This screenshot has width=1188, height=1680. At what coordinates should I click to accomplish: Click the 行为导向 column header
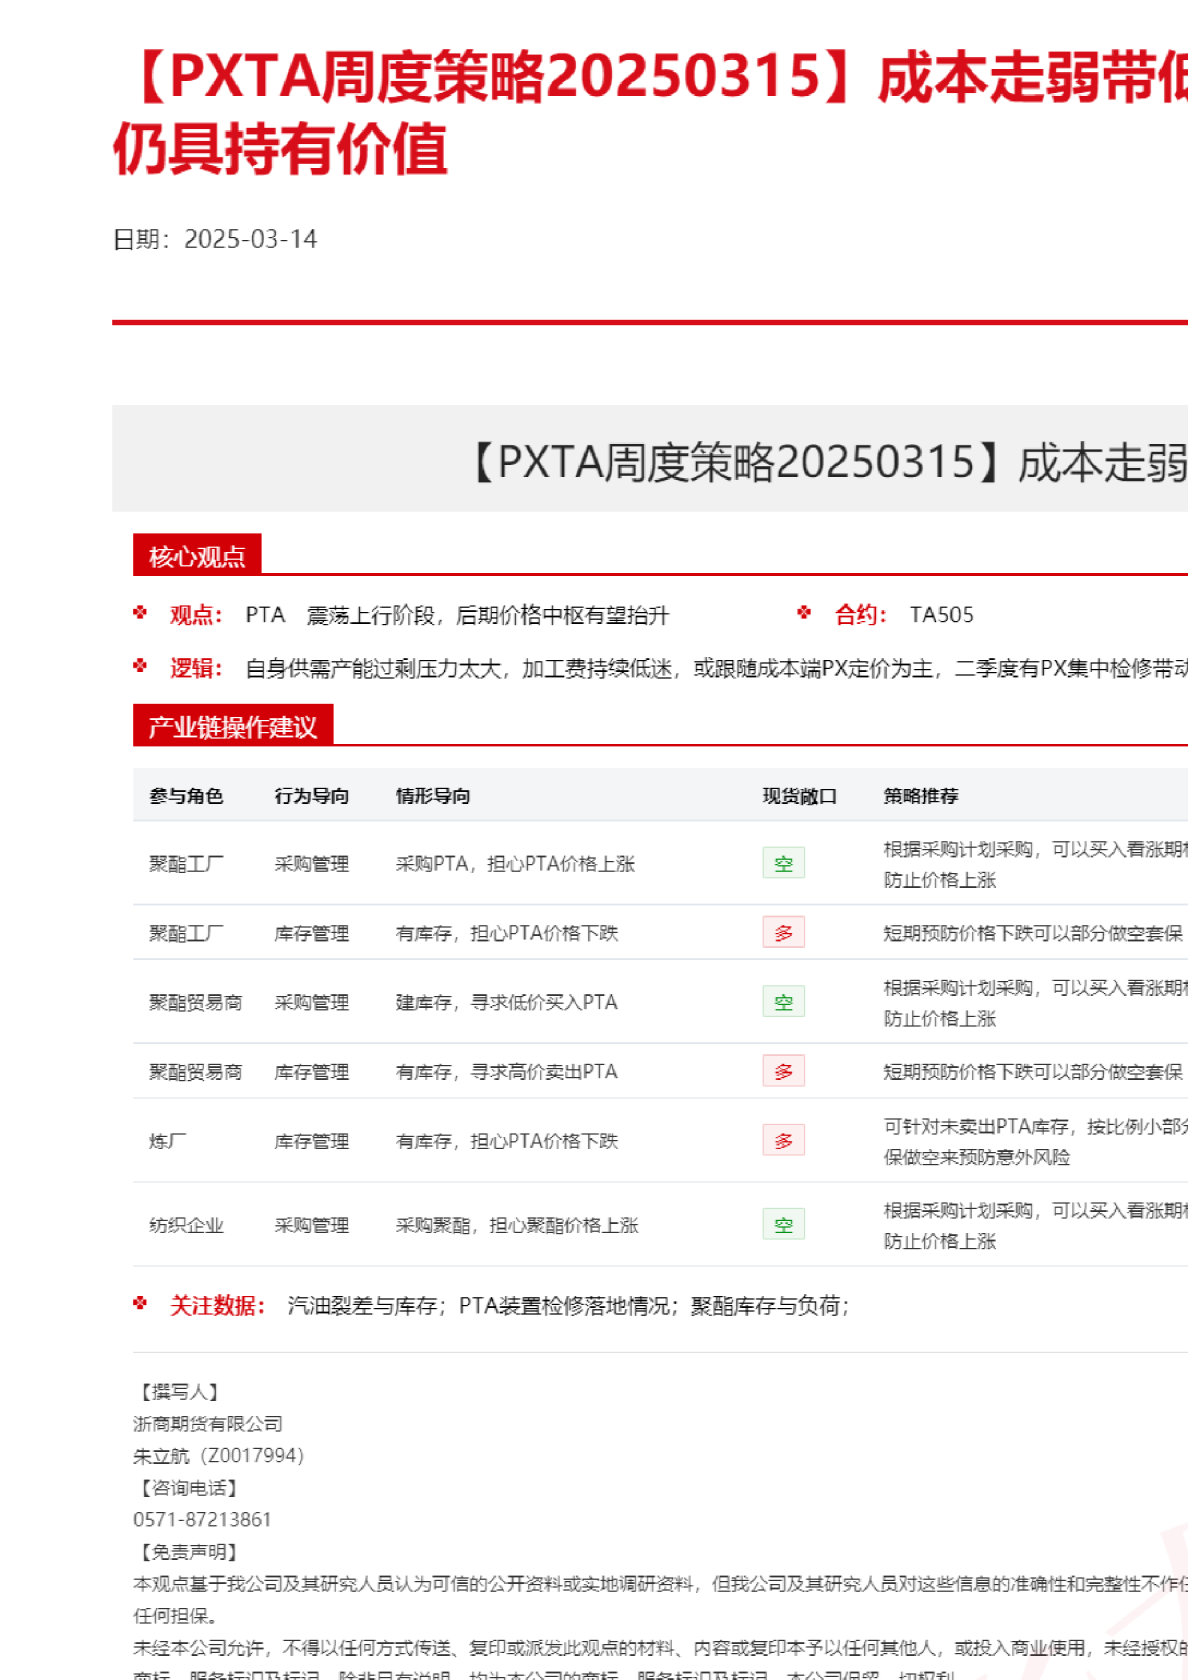[311, 796]
